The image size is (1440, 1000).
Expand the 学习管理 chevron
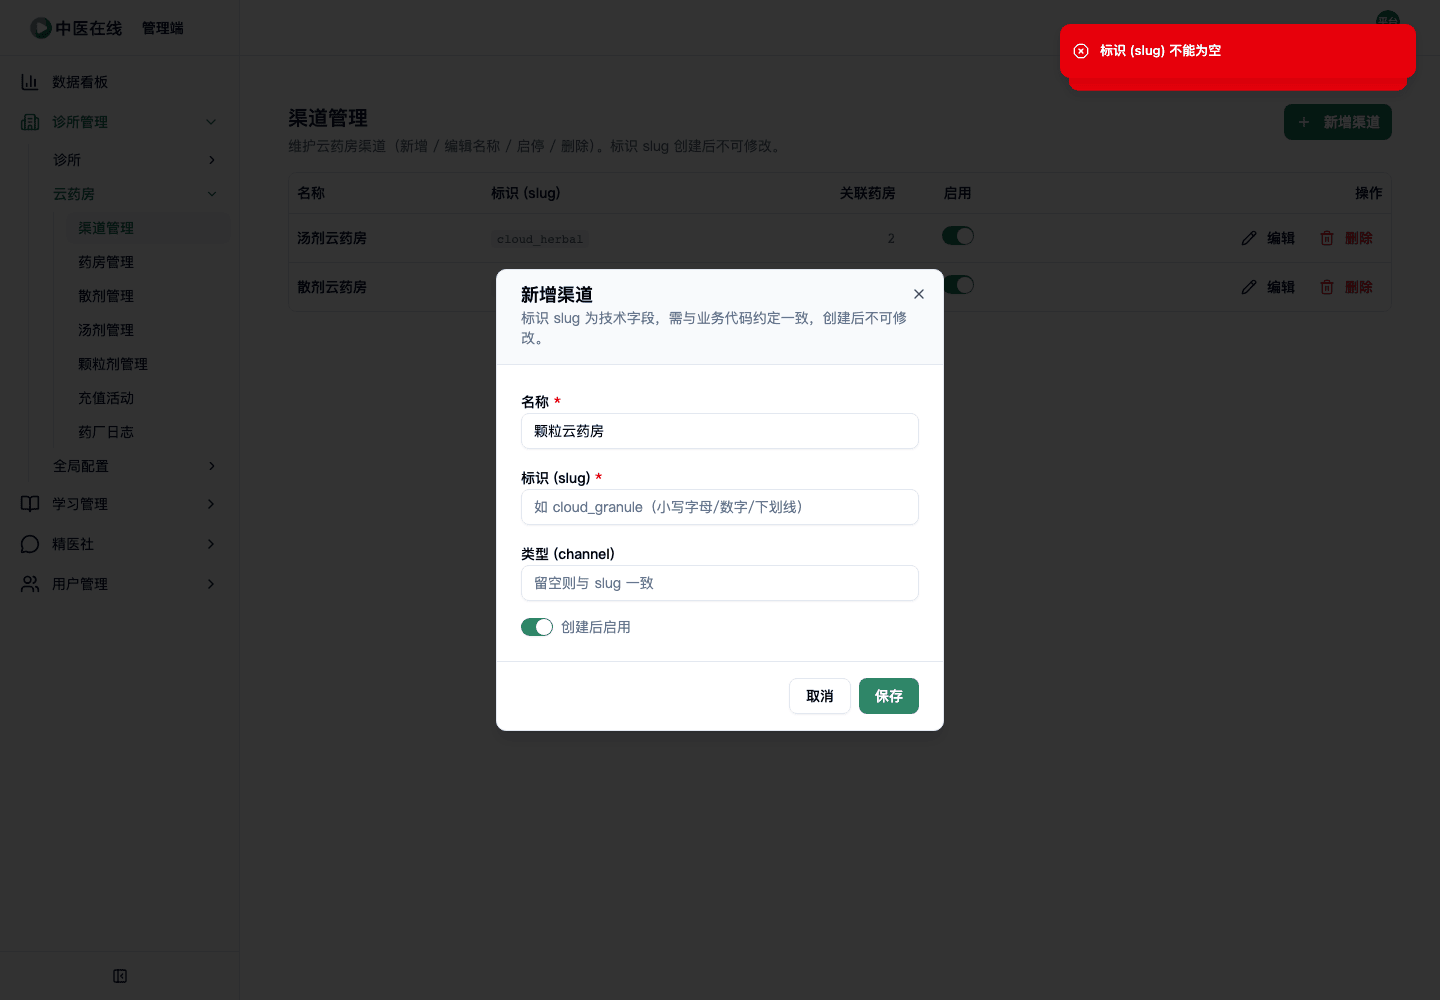[x=211, y=504]
